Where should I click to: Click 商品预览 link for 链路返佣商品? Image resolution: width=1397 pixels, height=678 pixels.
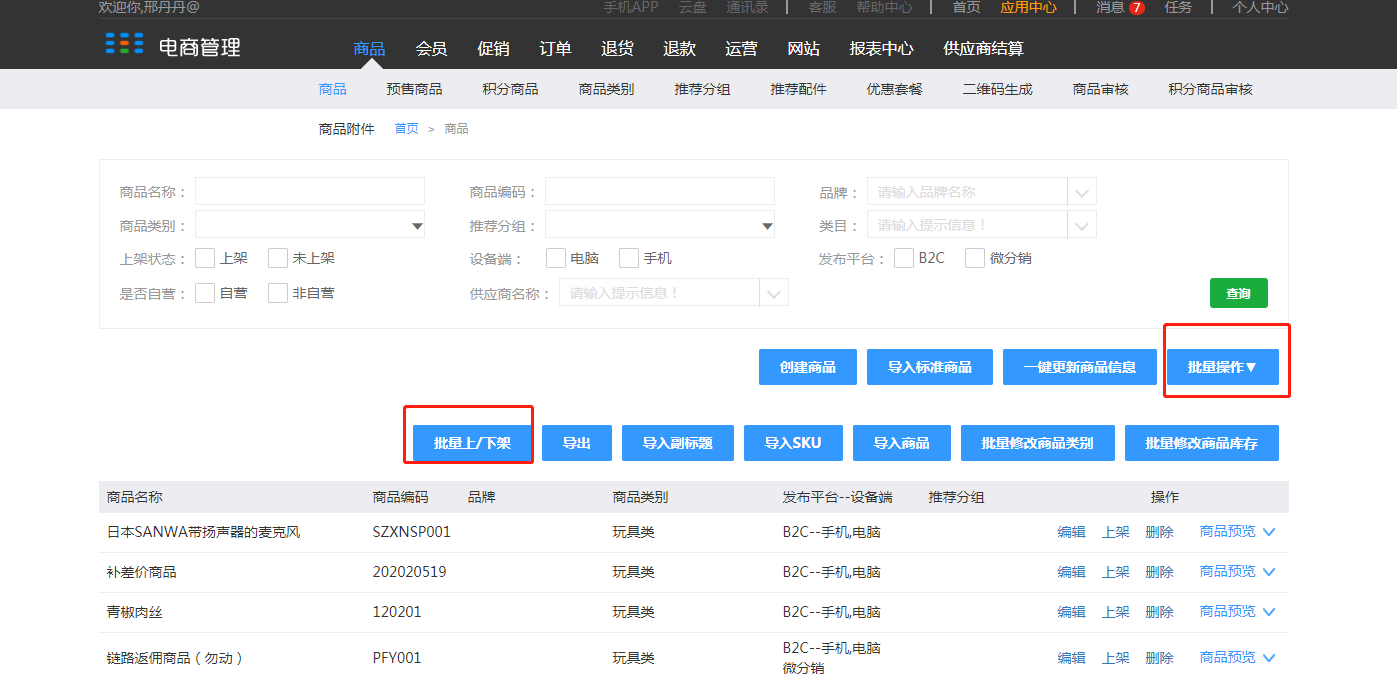click(1227, 658)
